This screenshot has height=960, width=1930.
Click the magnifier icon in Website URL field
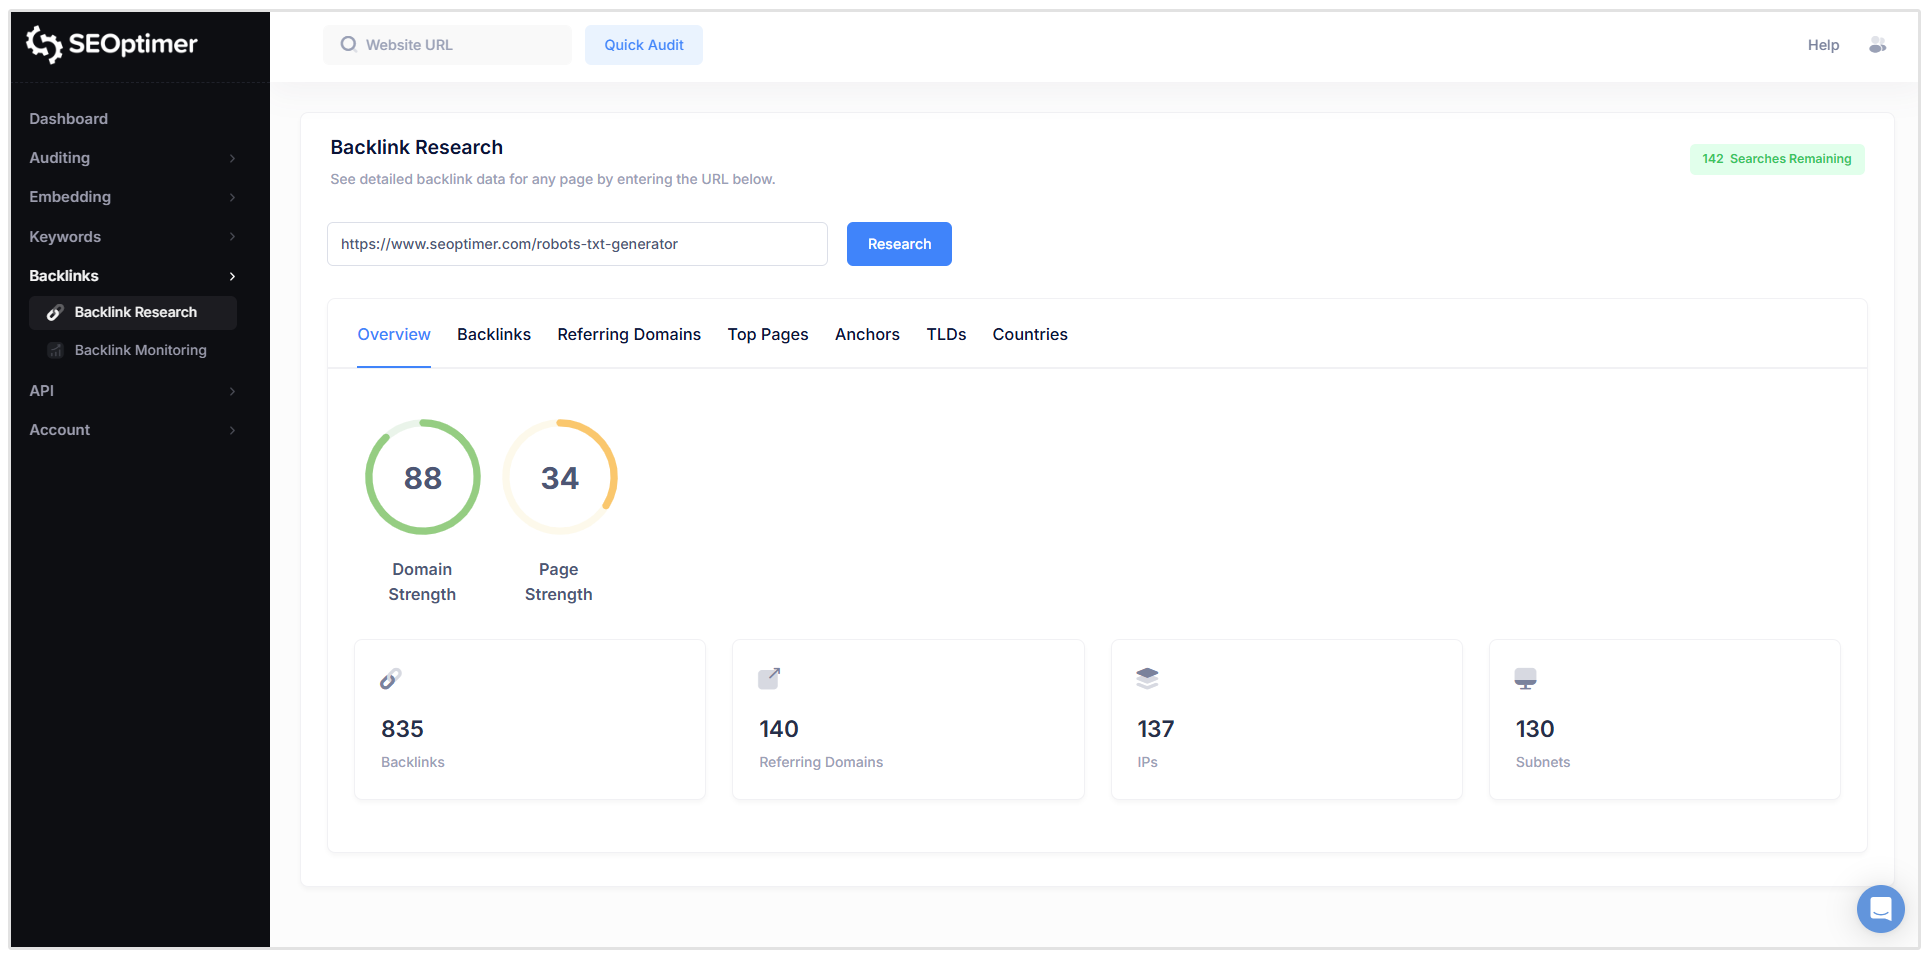pyautogui.click(x=347, y=44)
